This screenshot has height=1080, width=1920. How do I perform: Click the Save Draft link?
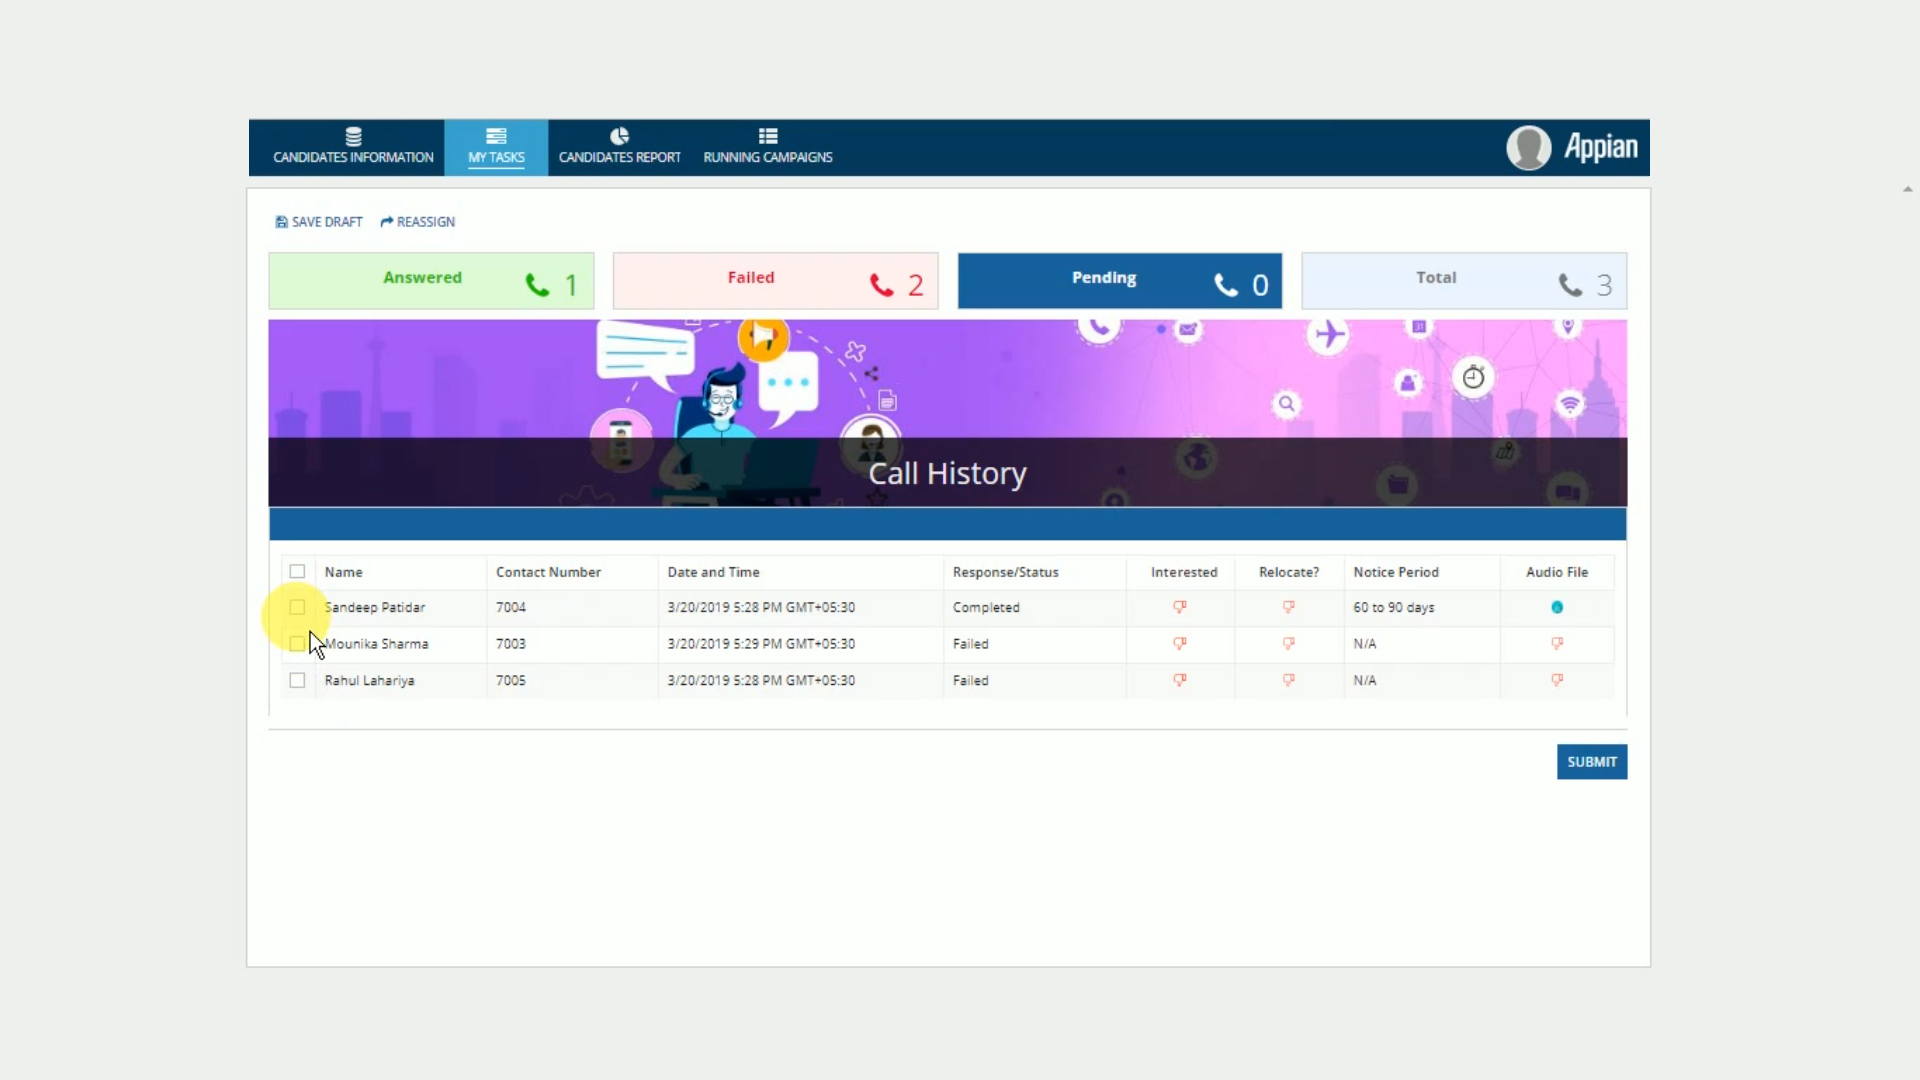(325, 221)
